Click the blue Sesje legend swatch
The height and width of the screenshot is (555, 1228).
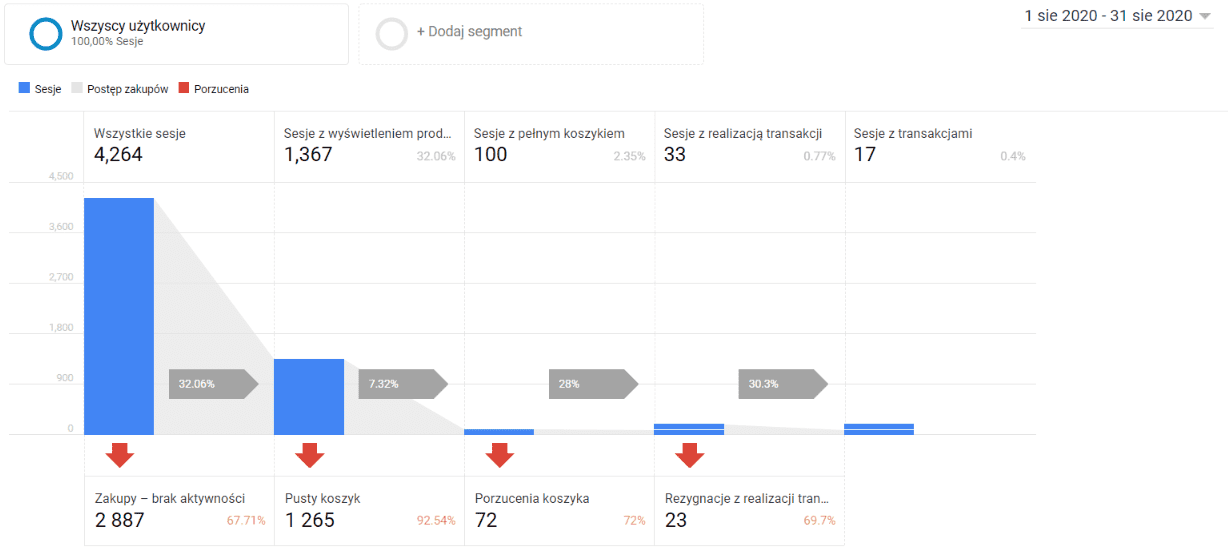[x=25, y=89]
